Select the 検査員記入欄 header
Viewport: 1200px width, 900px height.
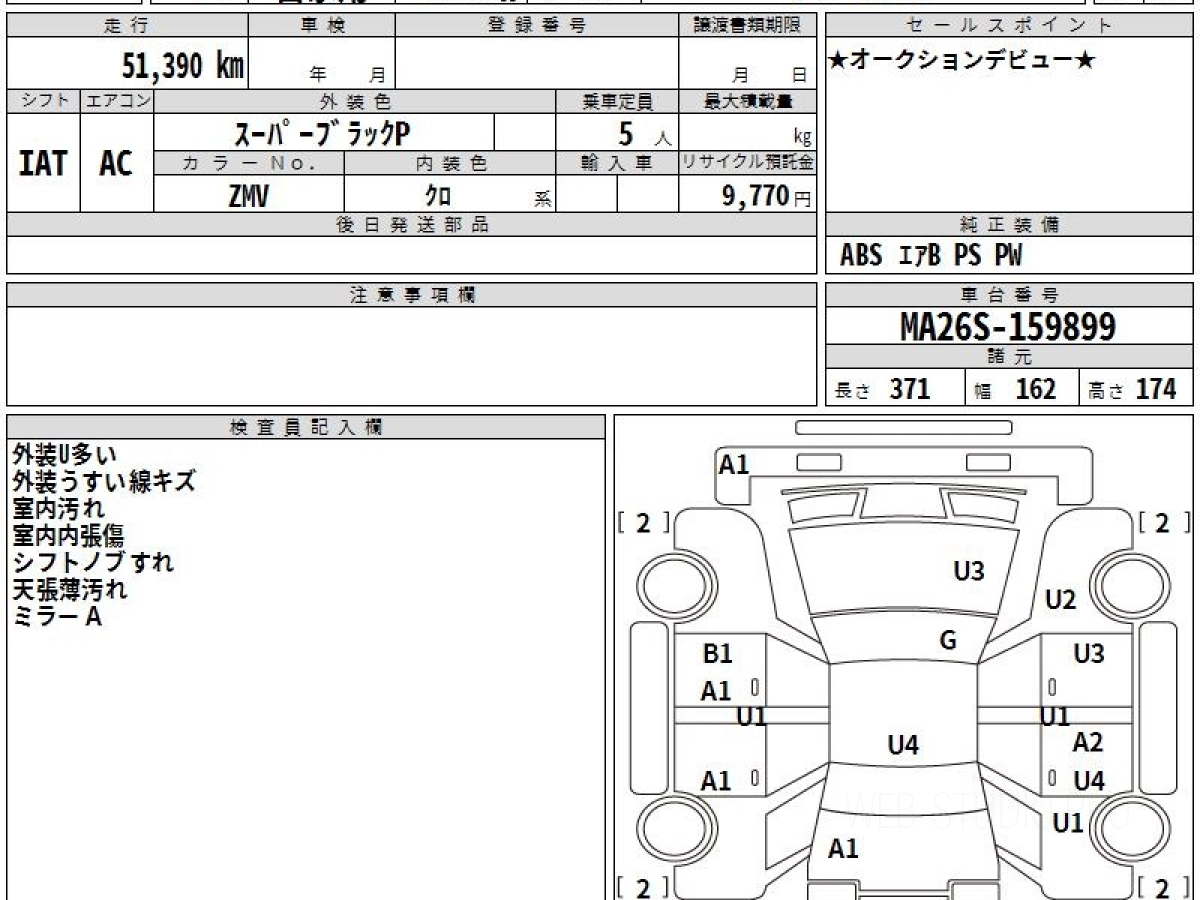[306, 427]
